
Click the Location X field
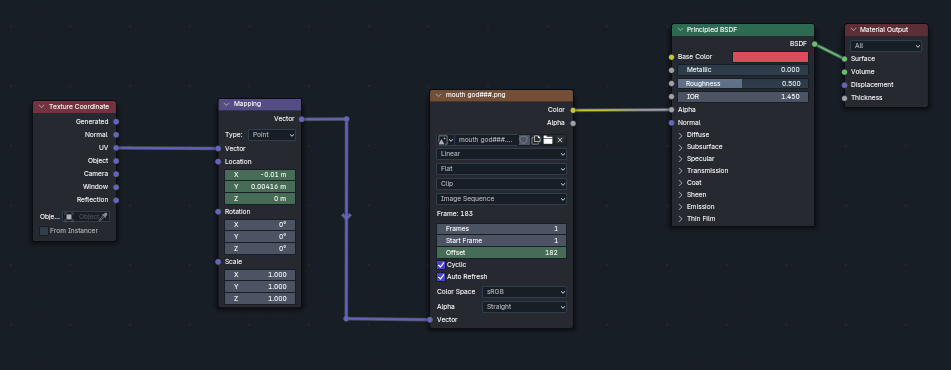260,175
